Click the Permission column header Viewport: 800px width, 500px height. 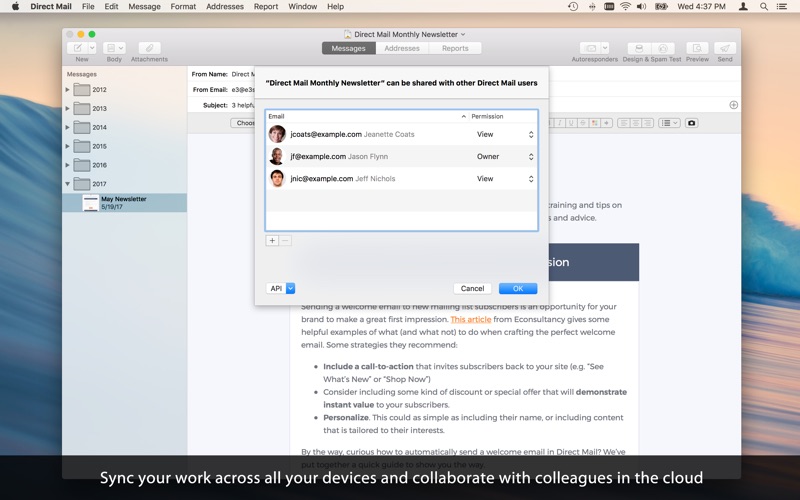[503, 116]
